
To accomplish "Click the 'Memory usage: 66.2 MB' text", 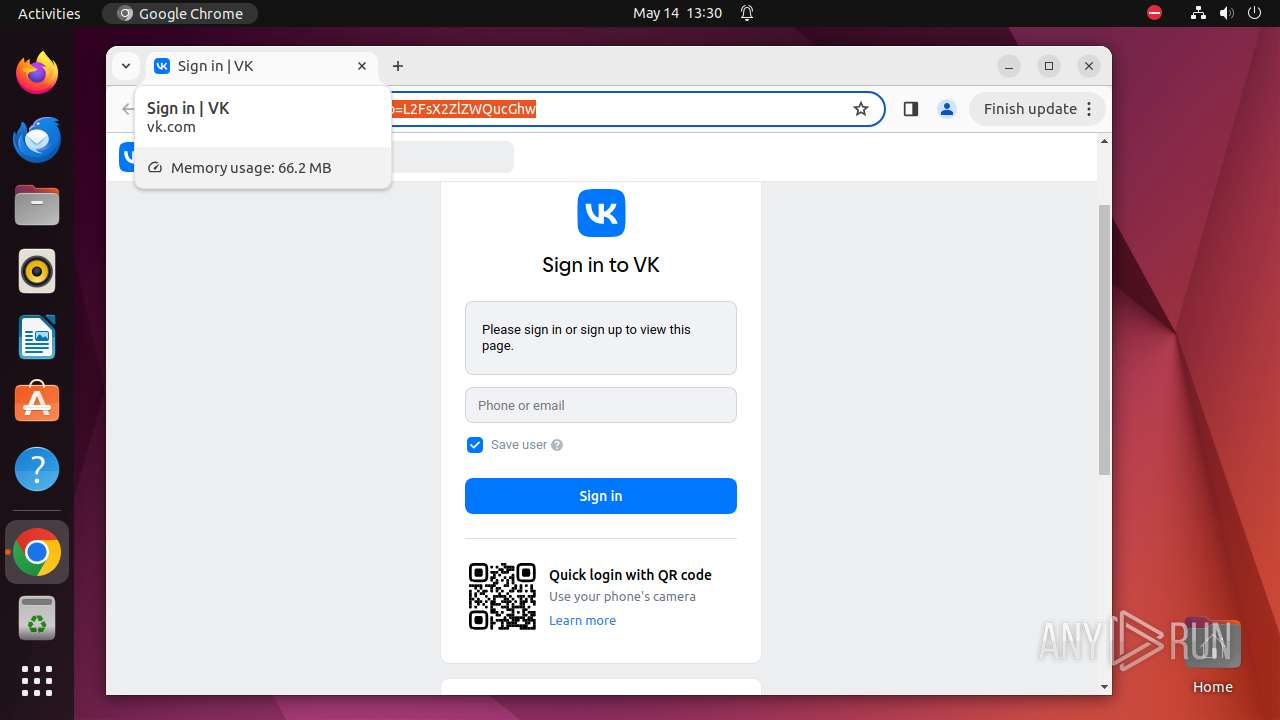I will (x=251, y=168).
